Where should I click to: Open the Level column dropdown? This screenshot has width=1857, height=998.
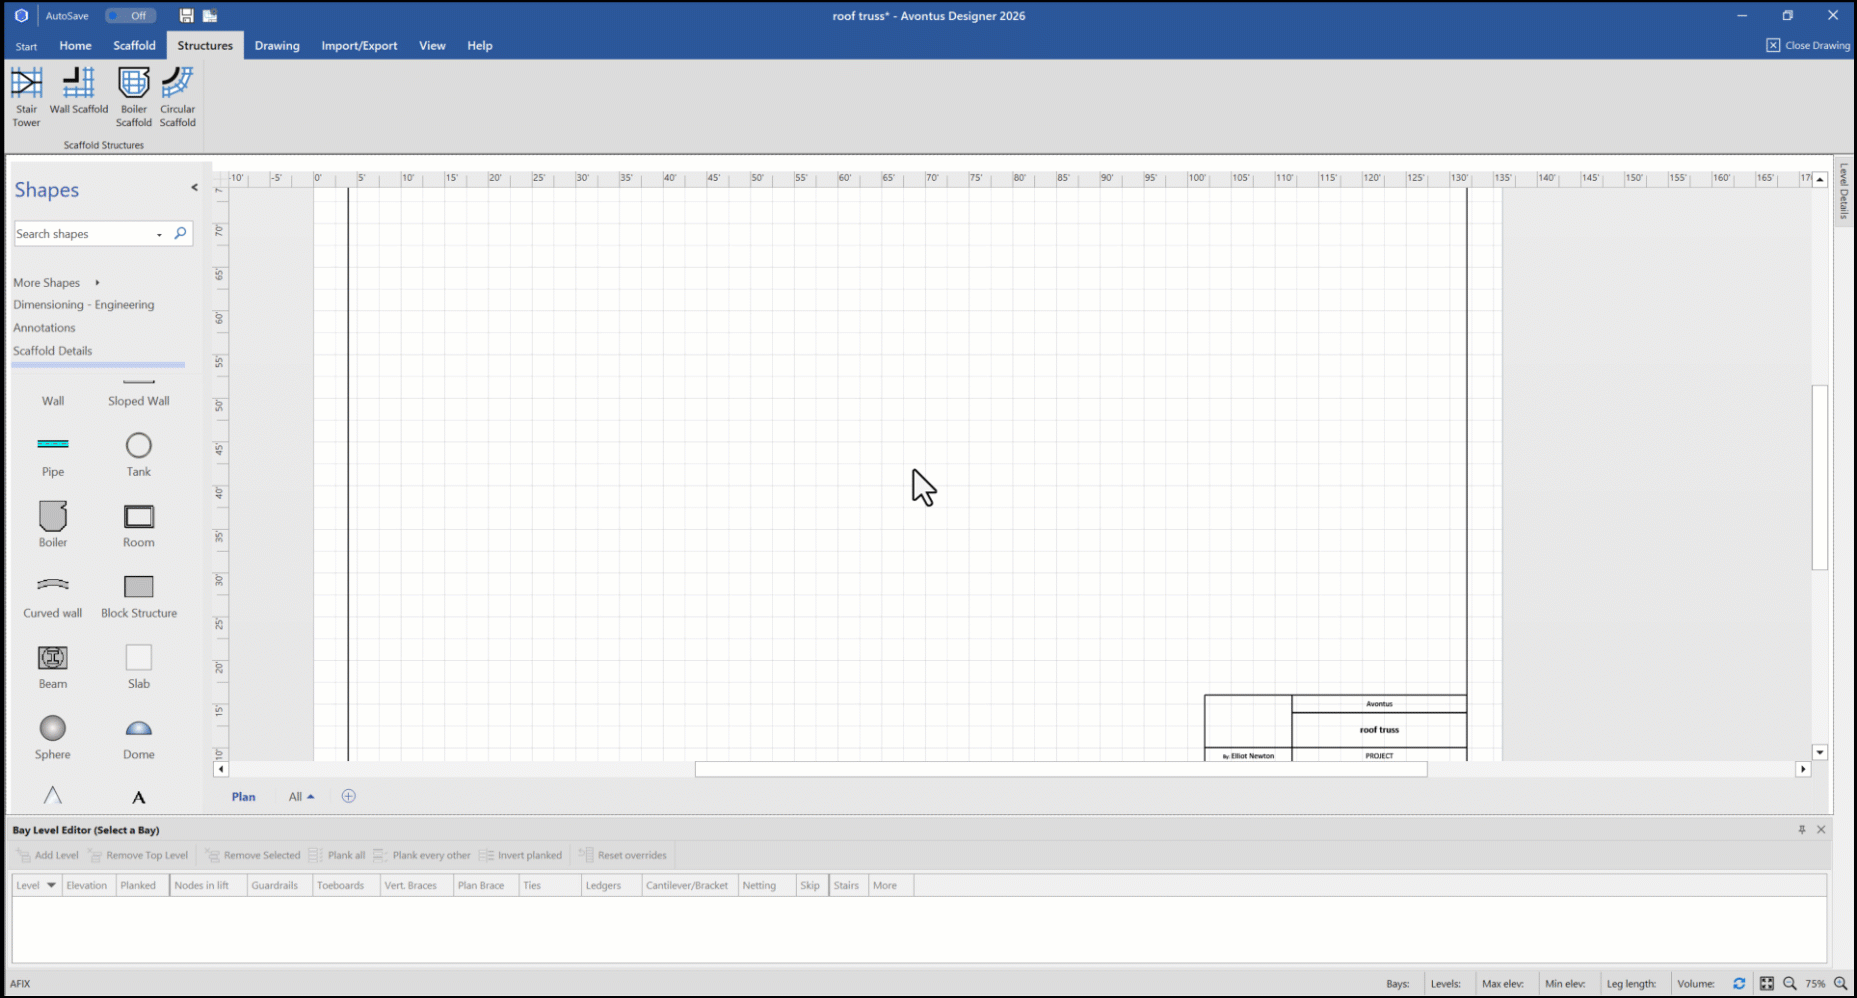pyautogui.click(x=51, y=885)
